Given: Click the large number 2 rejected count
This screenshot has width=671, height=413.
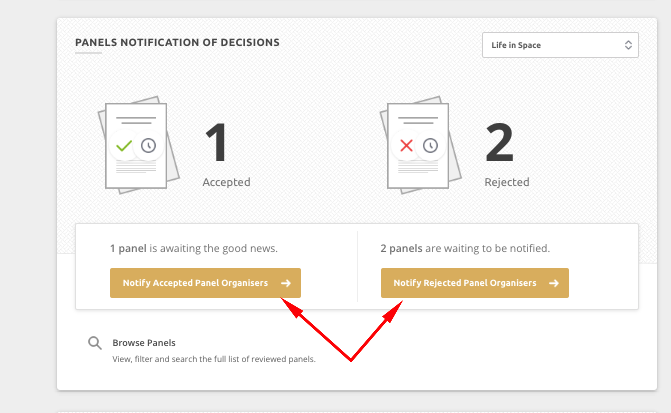Looking at the screenshot, I should pos(499,142).
